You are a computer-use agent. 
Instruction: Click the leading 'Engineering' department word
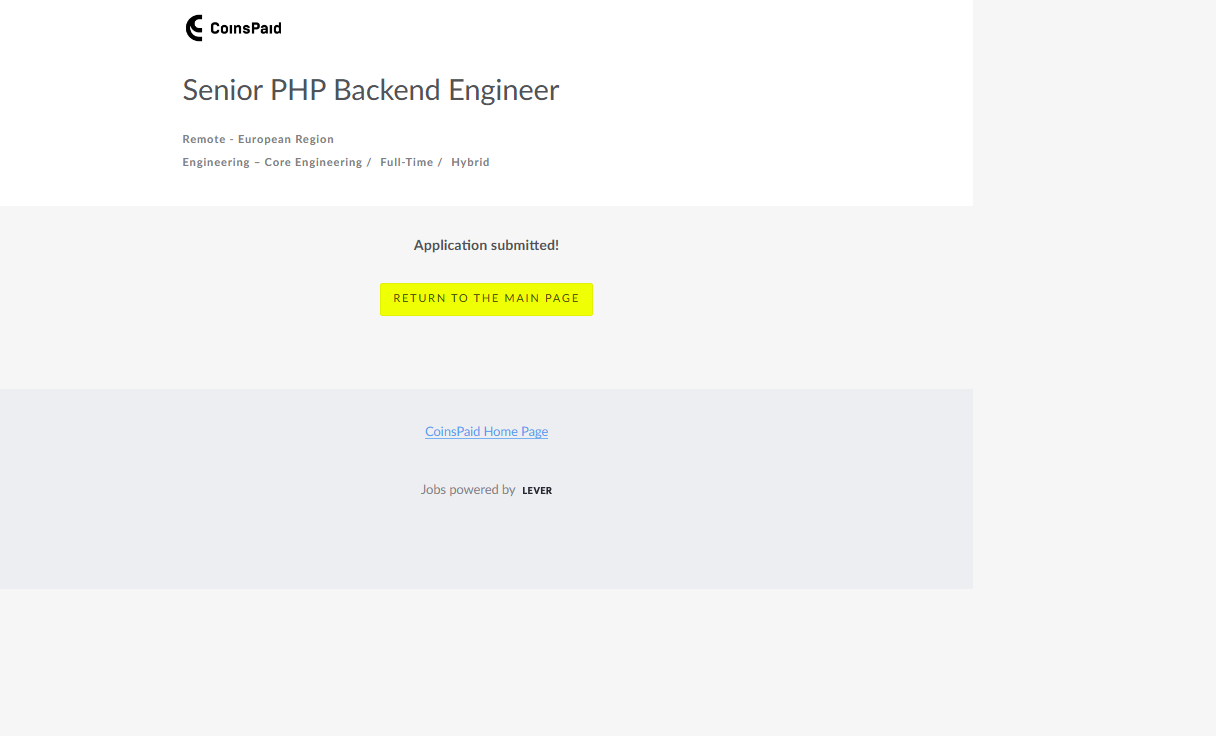(216, 162)
